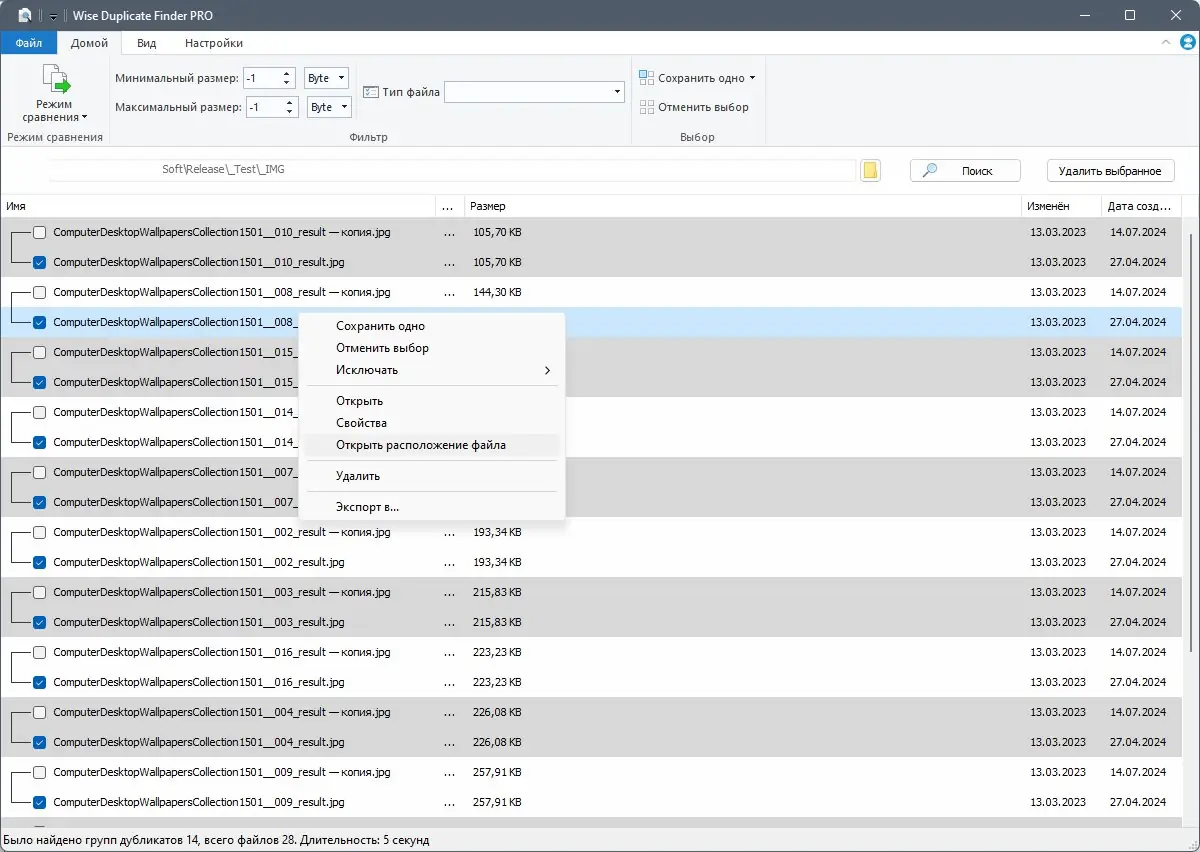Viewport: 1200px width, 852px height.
Task: Sort by the Изменён column header
Action: [x=1061, y=206]
